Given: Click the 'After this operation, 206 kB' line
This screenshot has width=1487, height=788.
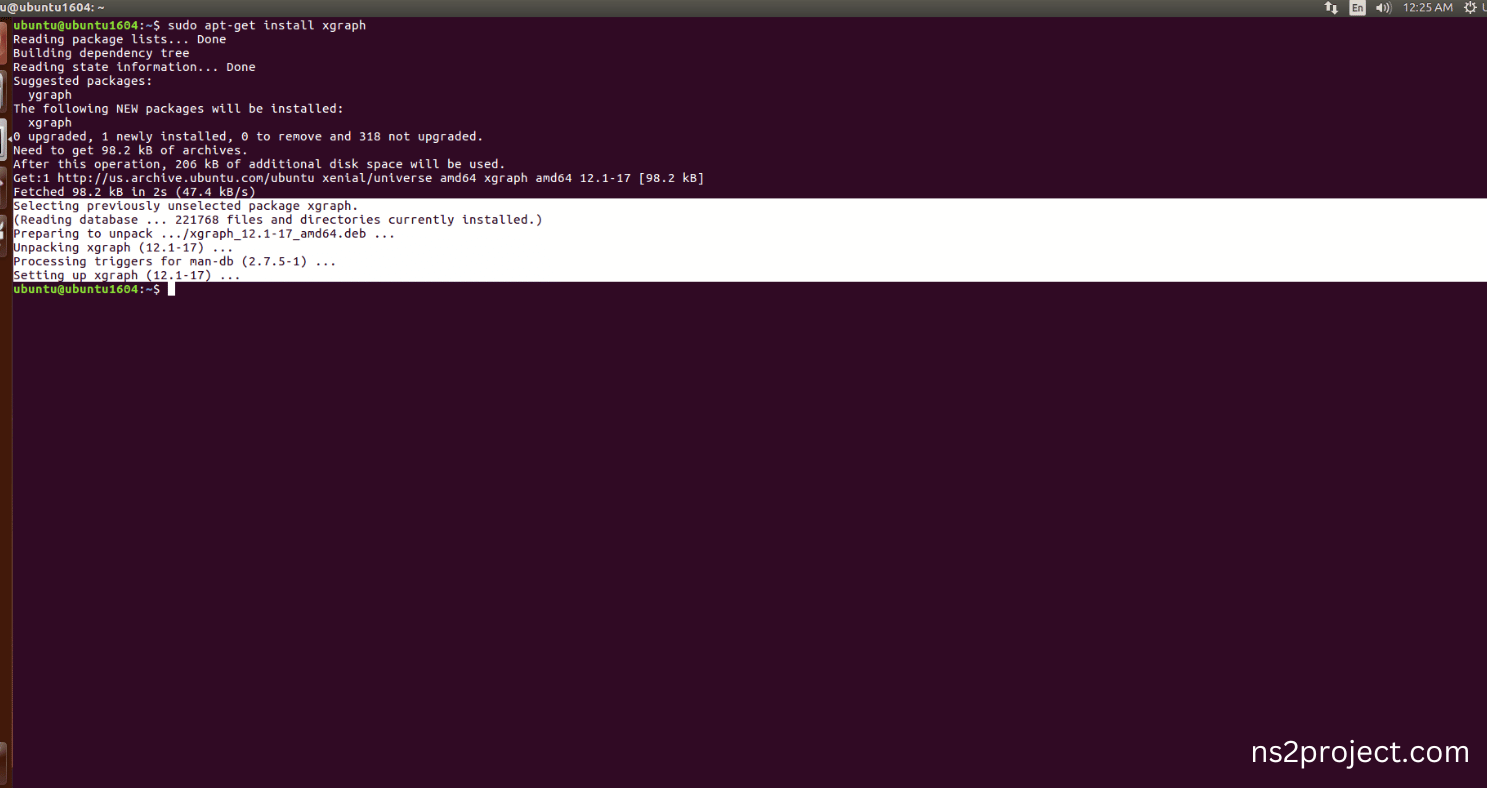Looking at the screenshot, I should 259,164.
